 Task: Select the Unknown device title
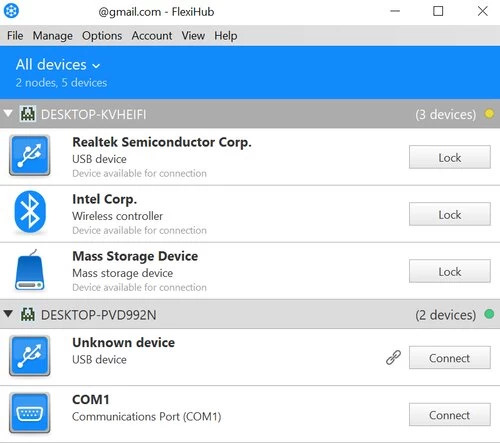123,343
